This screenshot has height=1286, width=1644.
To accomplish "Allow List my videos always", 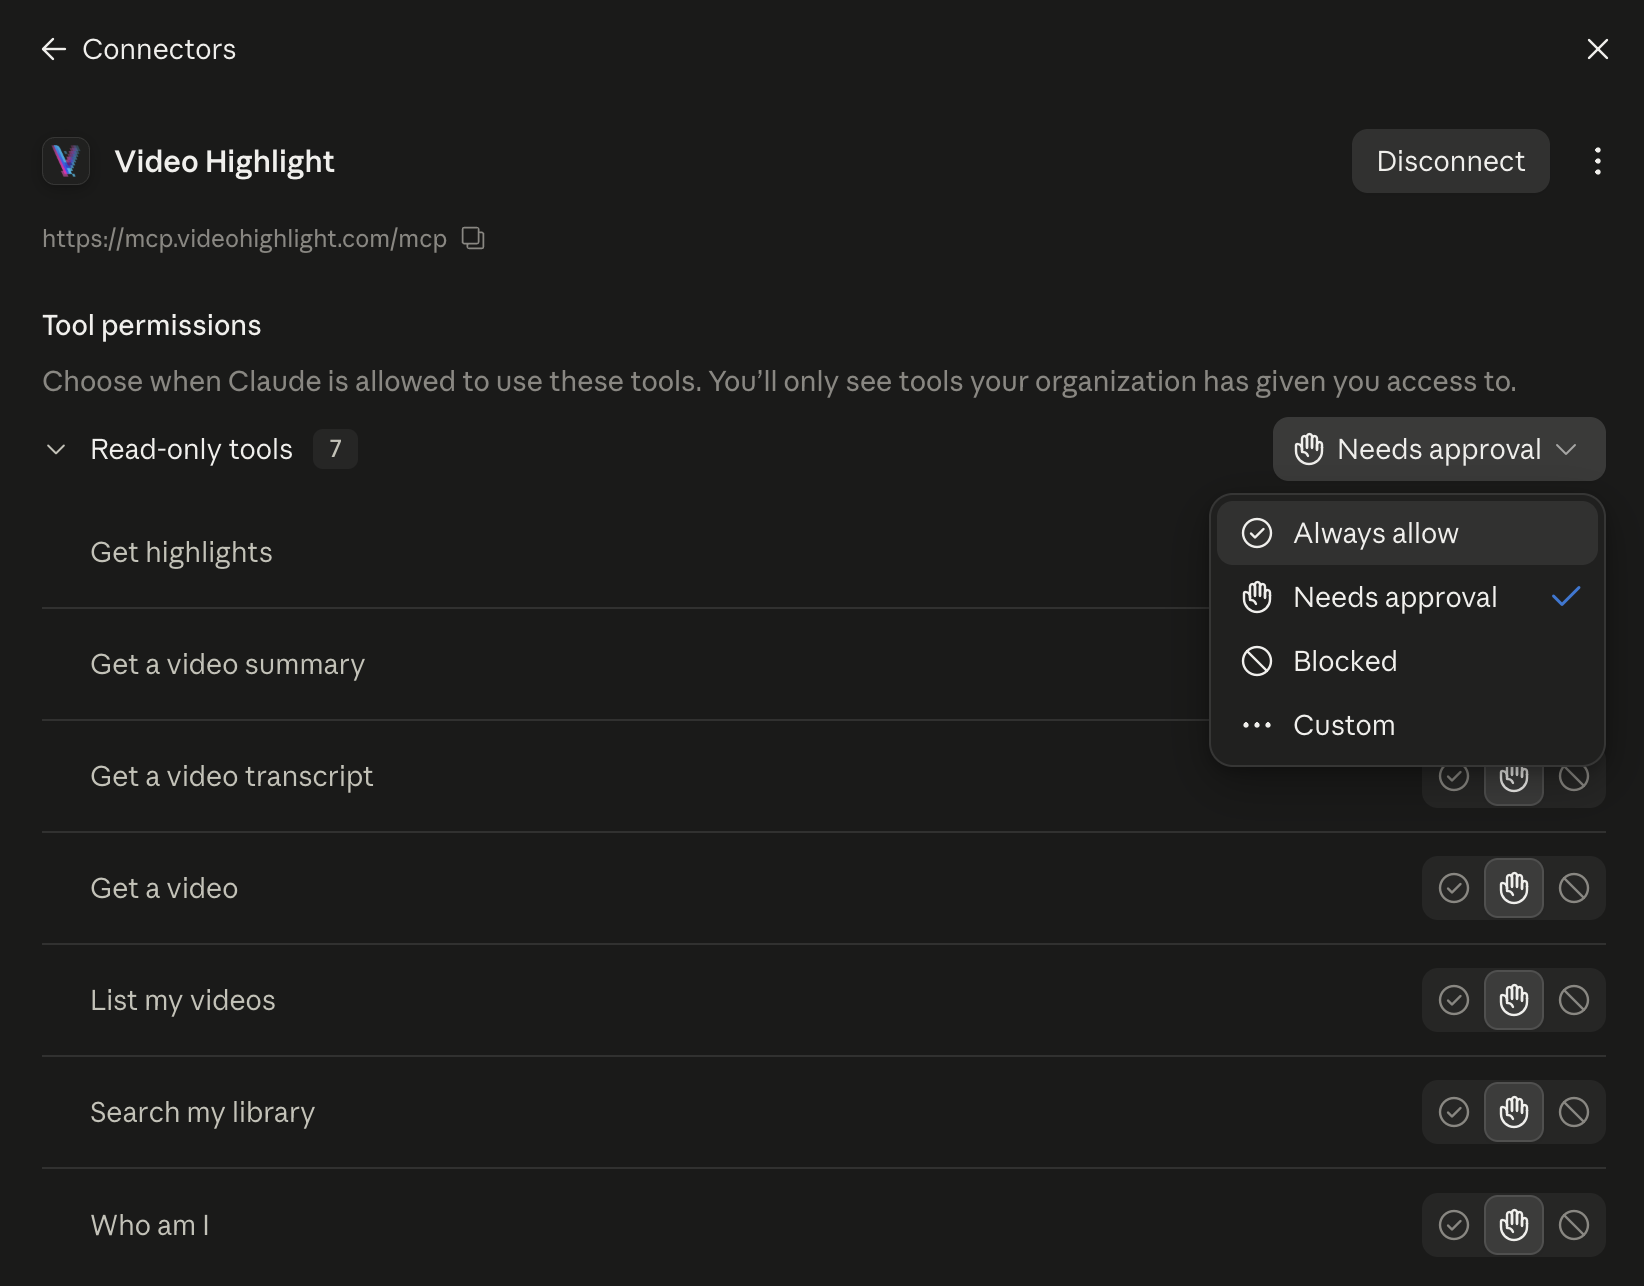I will point(1453,1000).
